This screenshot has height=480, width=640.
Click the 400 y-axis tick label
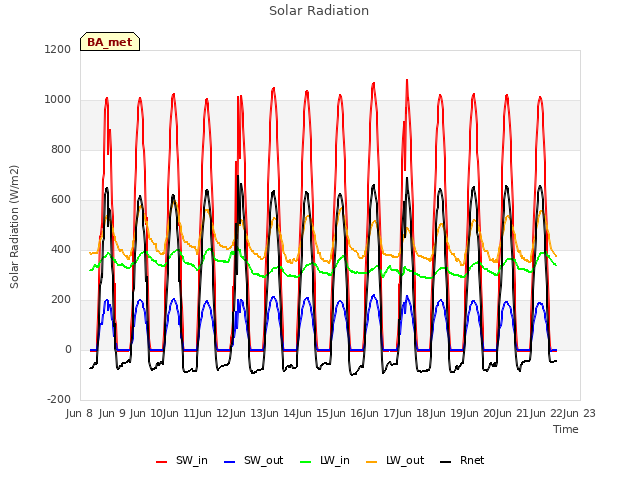pos(61,250)
